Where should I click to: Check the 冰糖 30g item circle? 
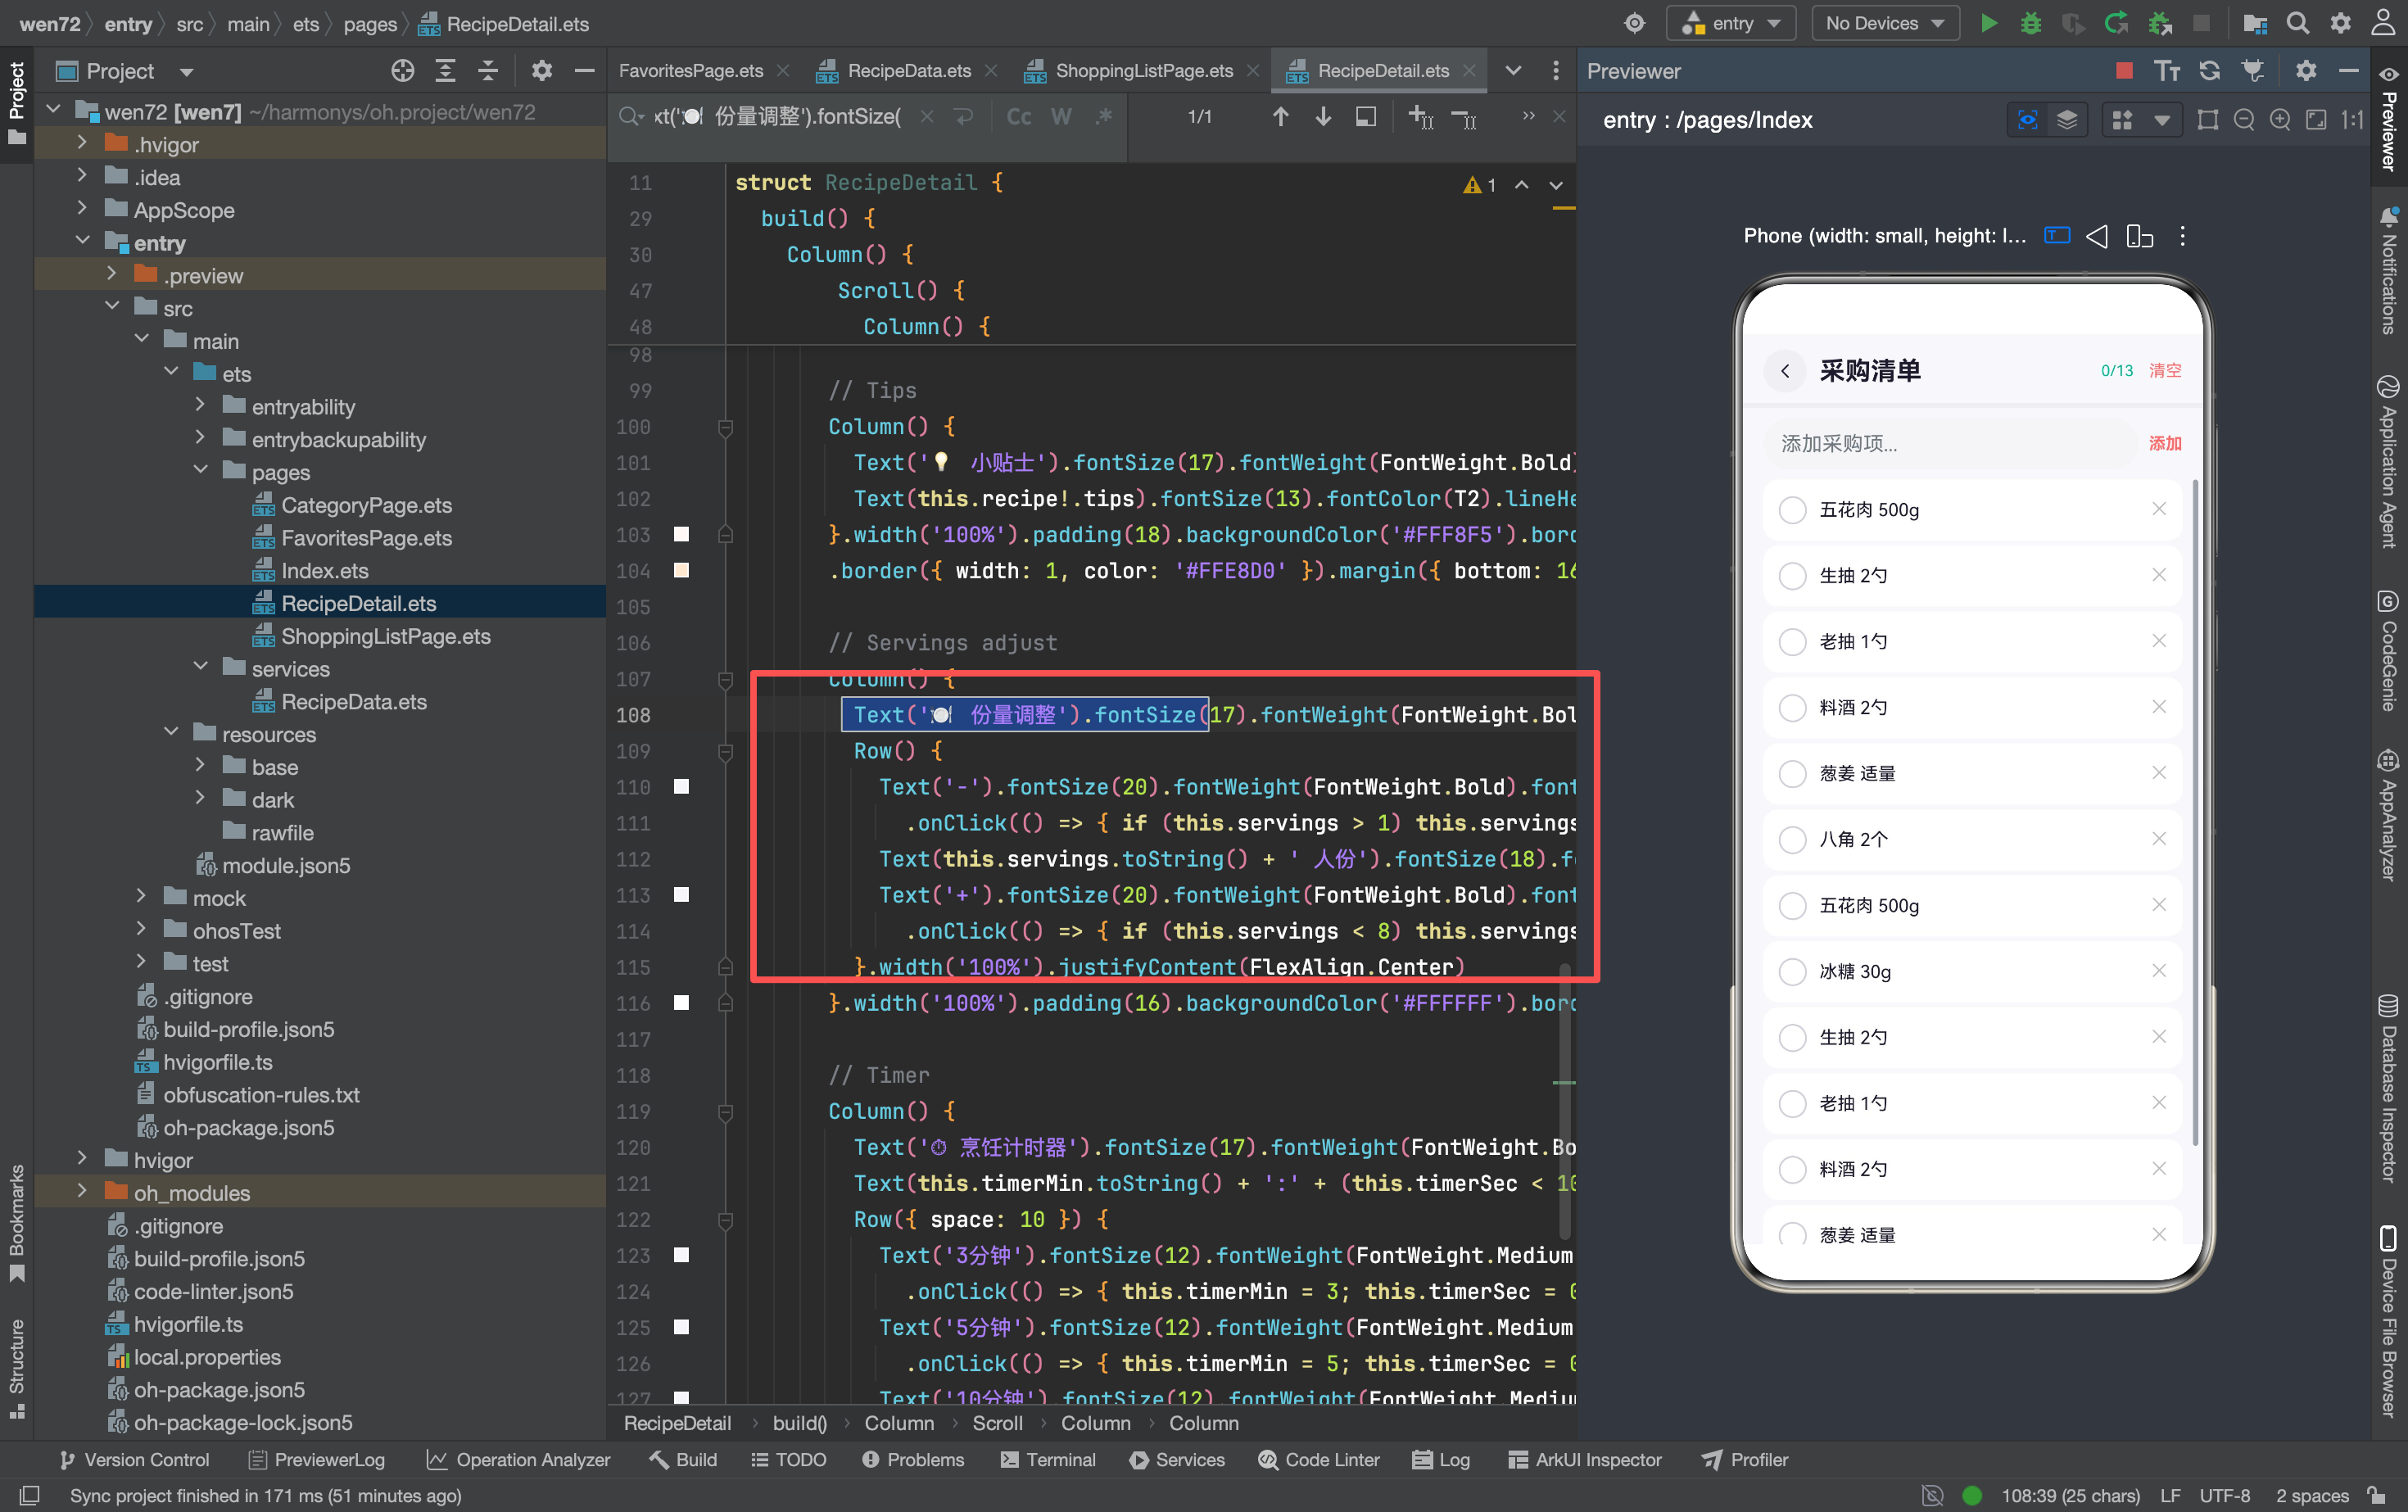(1792, 971)
